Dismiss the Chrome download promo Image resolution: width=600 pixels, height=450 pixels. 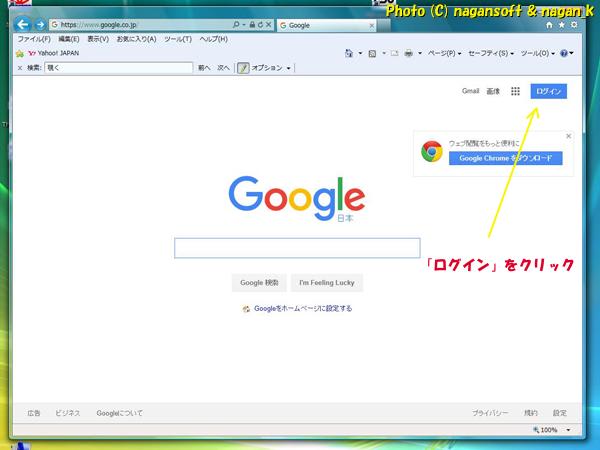568,135
